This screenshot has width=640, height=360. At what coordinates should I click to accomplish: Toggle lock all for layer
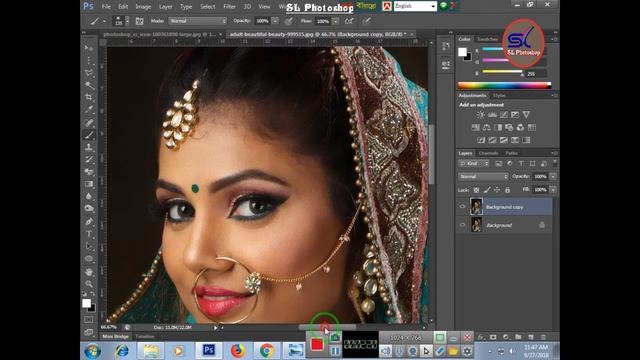[507, 190]
